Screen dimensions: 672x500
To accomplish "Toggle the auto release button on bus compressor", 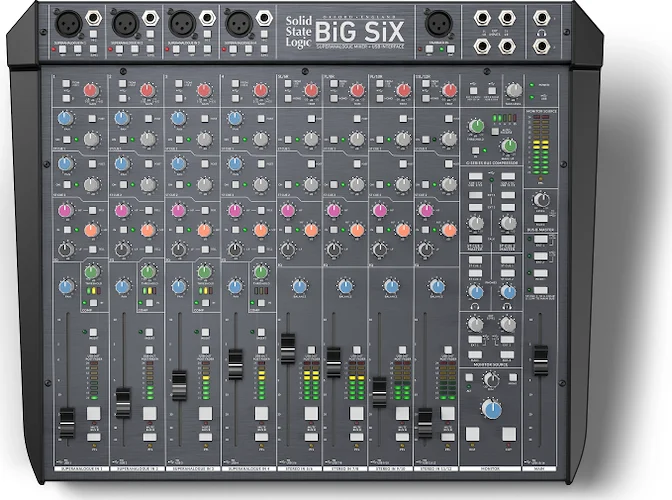I will point(495,132).
